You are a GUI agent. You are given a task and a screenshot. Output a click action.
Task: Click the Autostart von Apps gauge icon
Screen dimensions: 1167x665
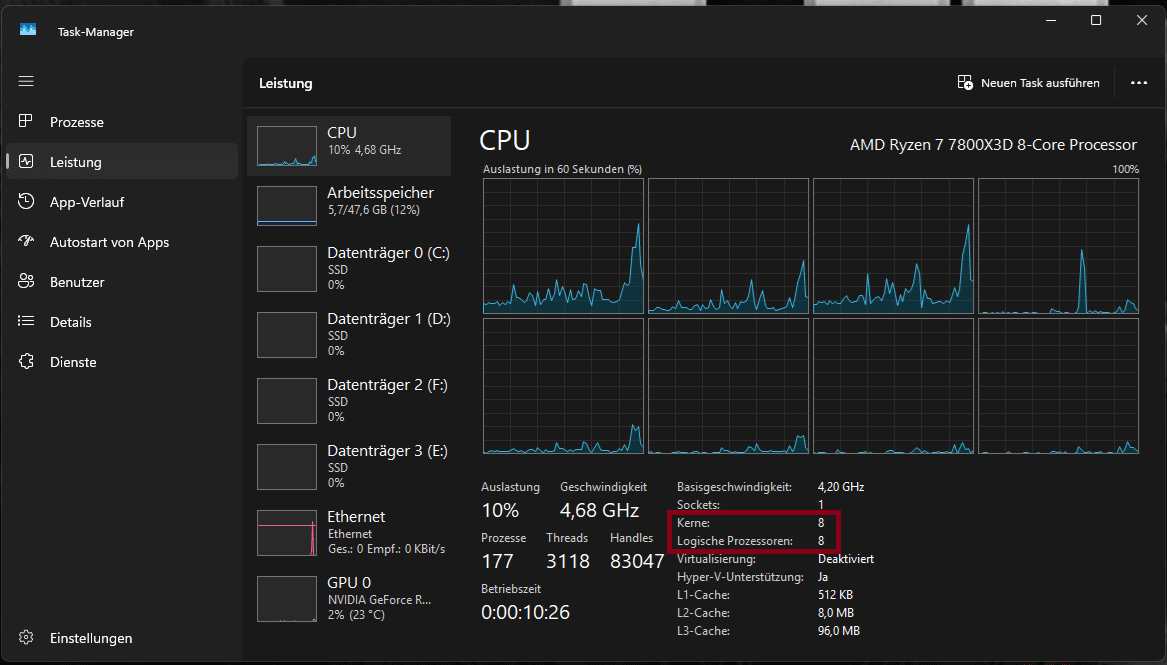point(26,241)
